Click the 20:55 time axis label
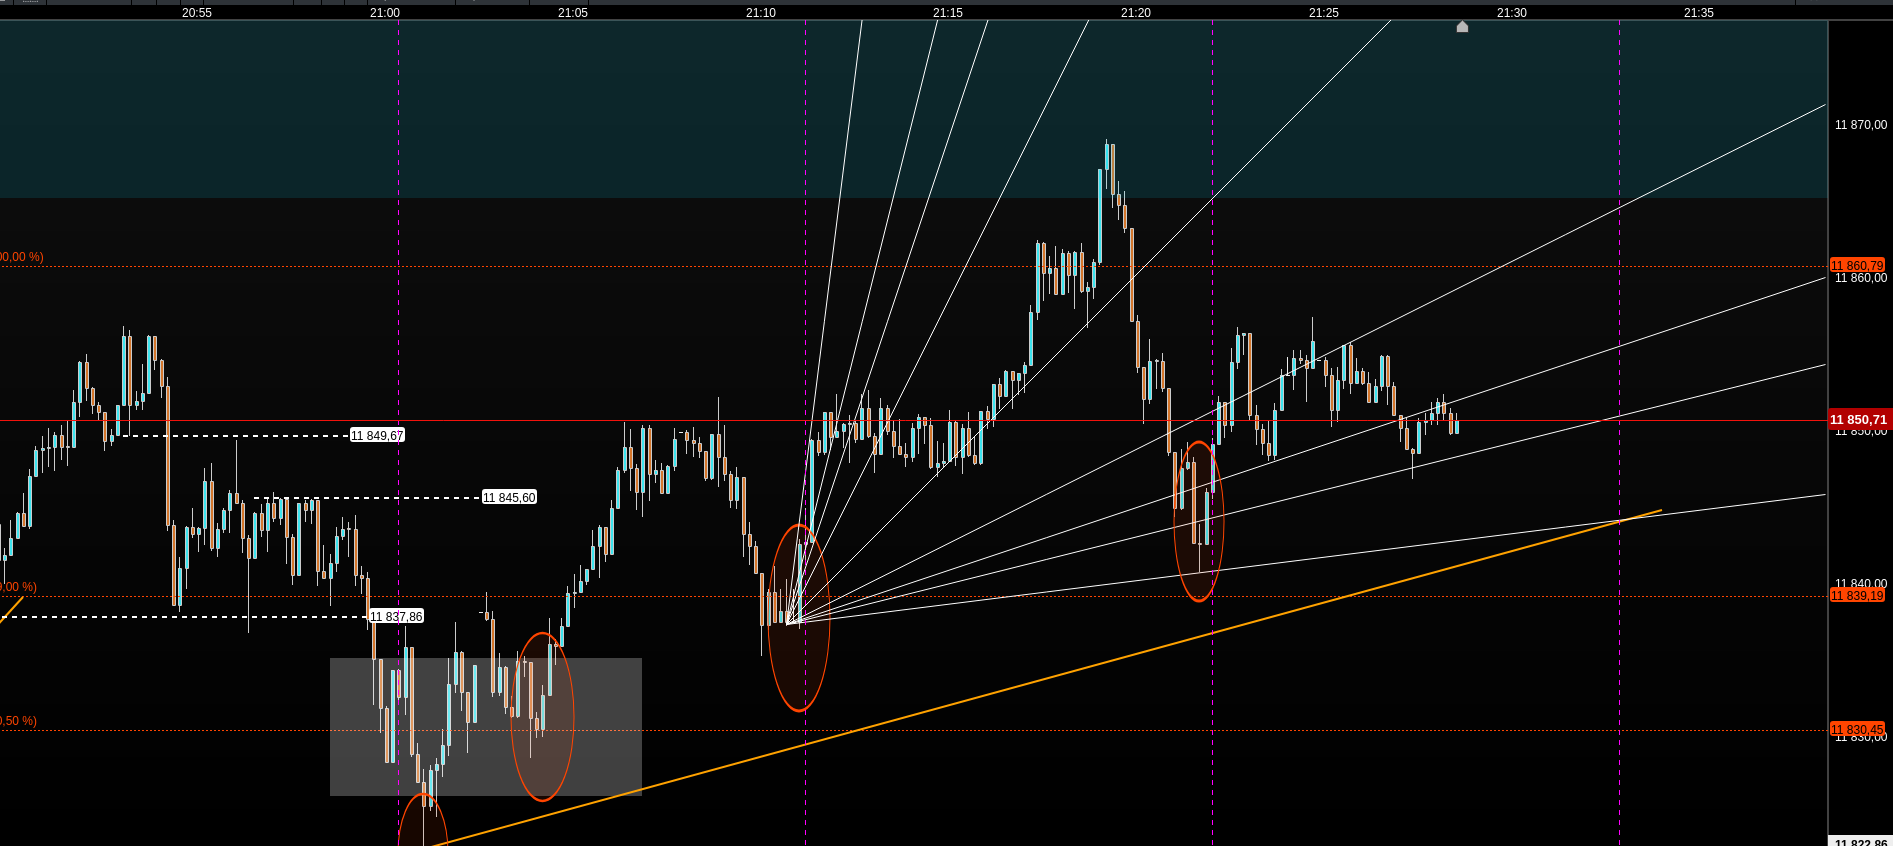 (x=197, y=13)
